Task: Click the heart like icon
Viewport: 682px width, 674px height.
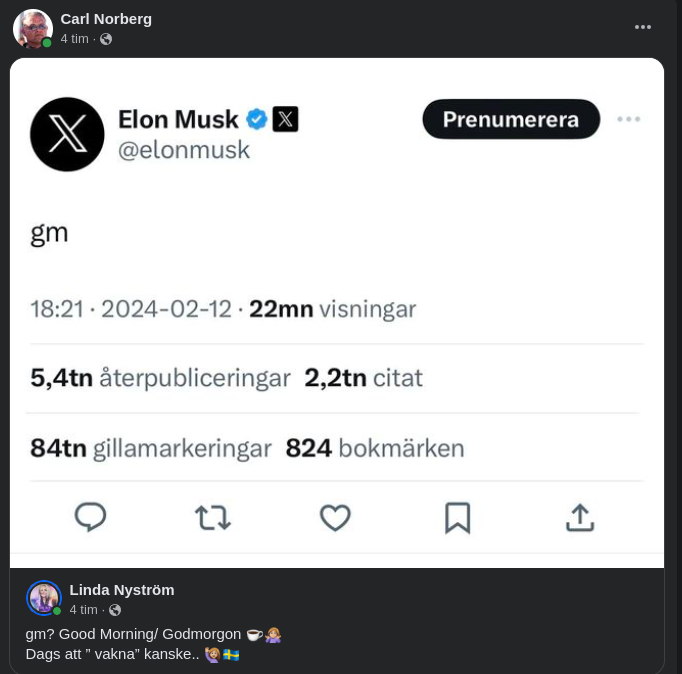Action: coord(335,517)
